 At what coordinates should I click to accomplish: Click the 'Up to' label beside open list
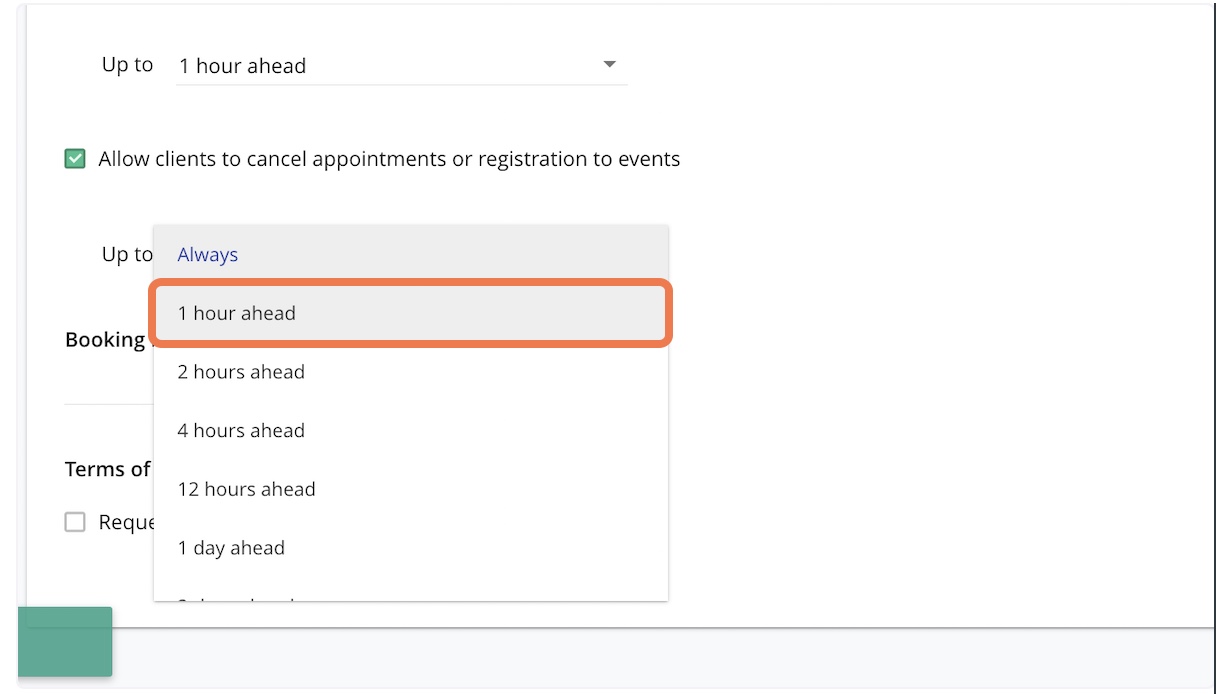[127, 255]
